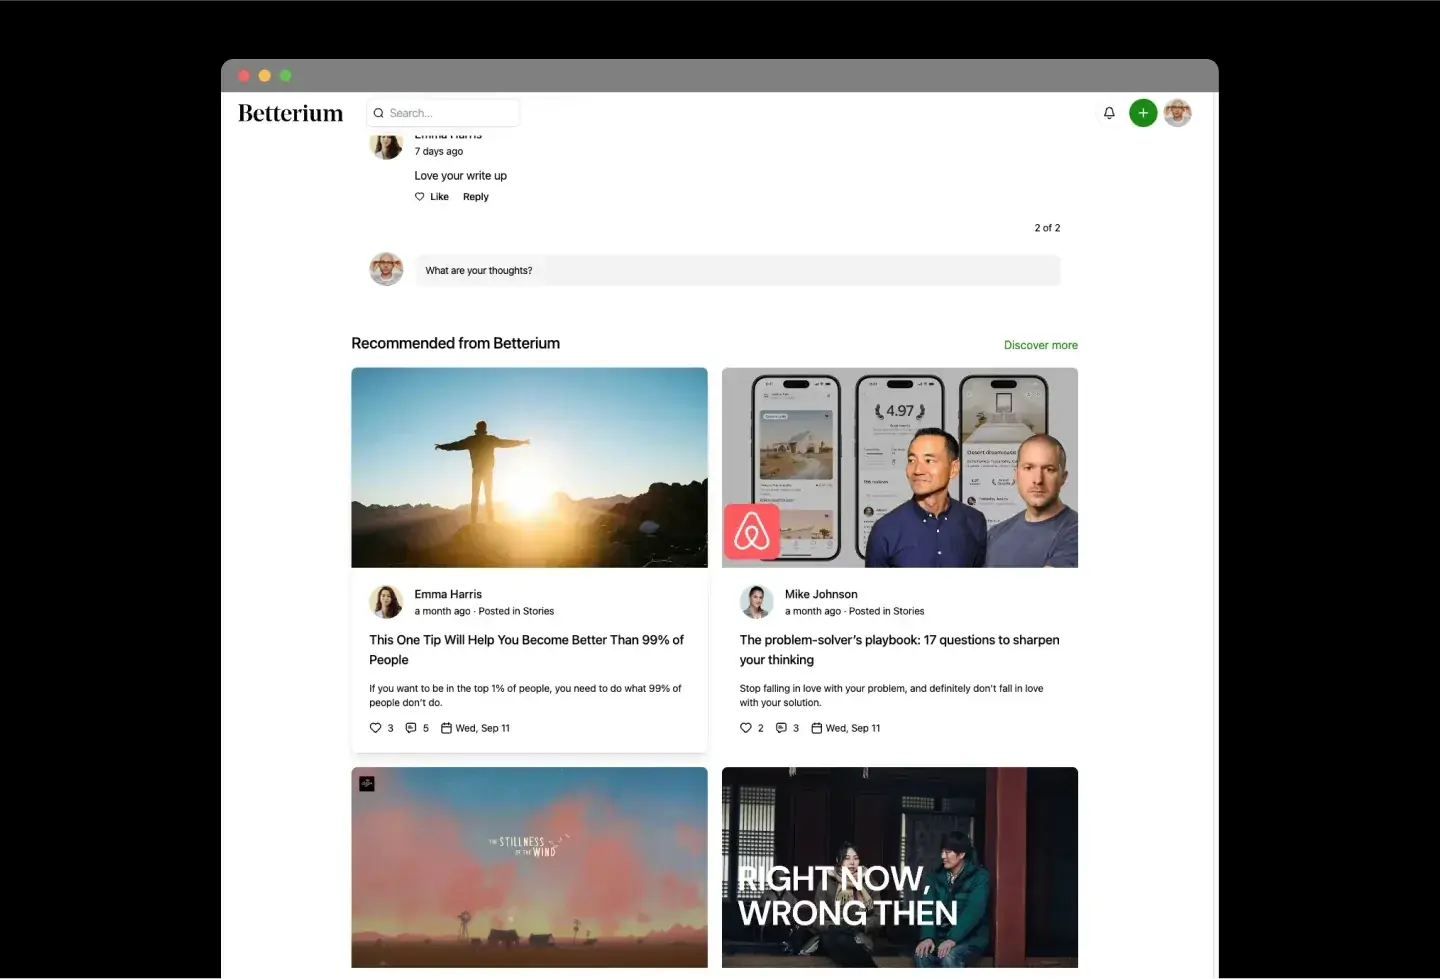Click the 'Love your write up' comment text
1440x979 pixels.
click(461, 176)
